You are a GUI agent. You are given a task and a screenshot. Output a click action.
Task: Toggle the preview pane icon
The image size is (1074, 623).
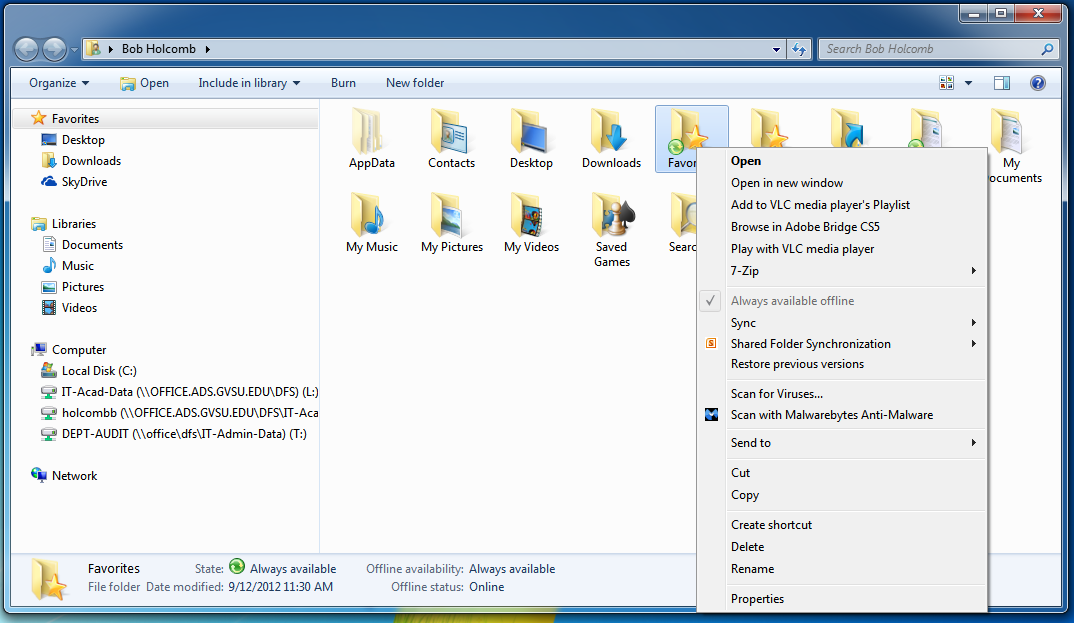tap(1002, 83)
